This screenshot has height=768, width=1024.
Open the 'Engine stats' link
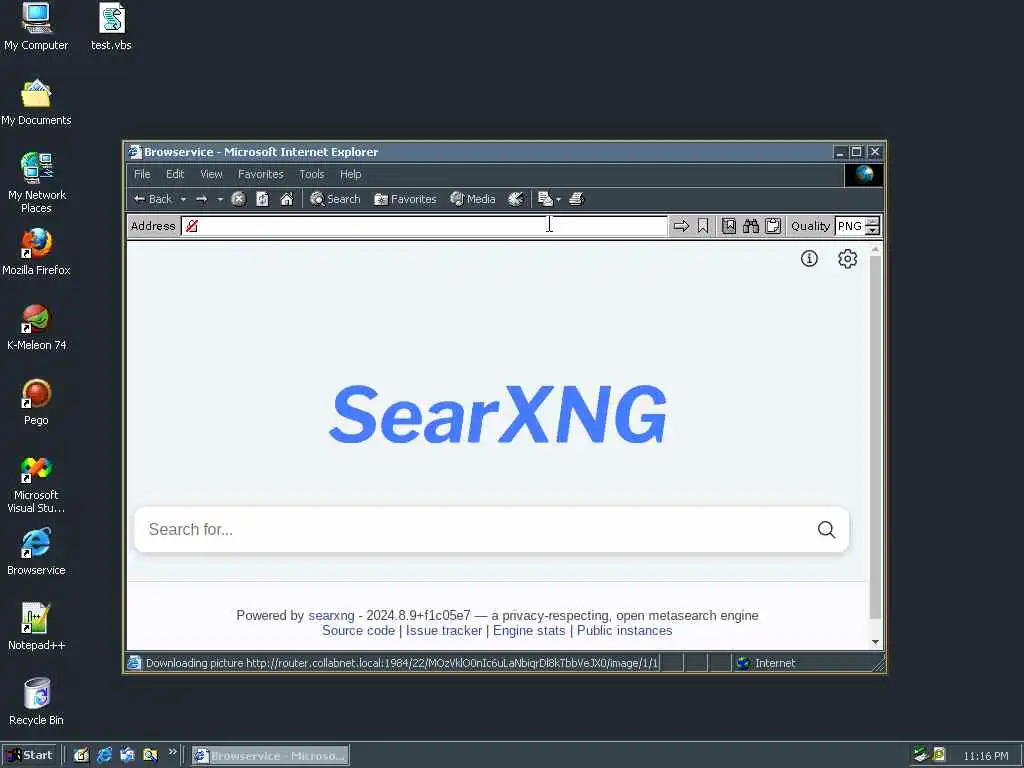click(x=529, y=631)
